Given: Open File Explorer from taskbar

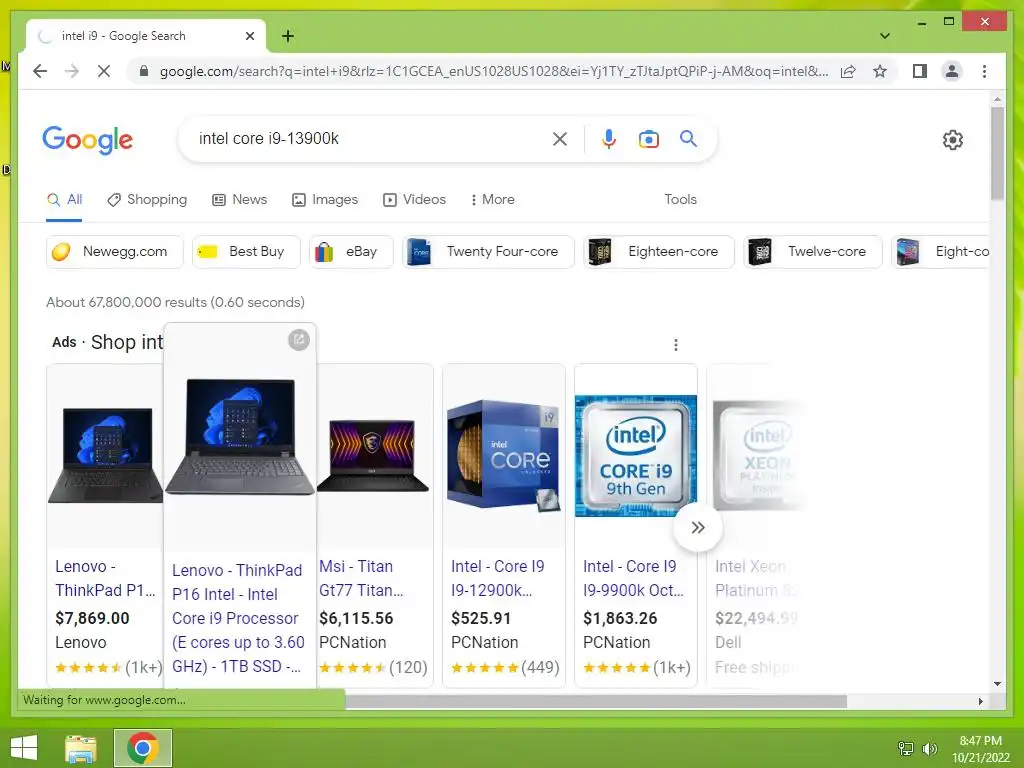Looking at the screenshot, I should pyautogui.click(x=81, y=748).
